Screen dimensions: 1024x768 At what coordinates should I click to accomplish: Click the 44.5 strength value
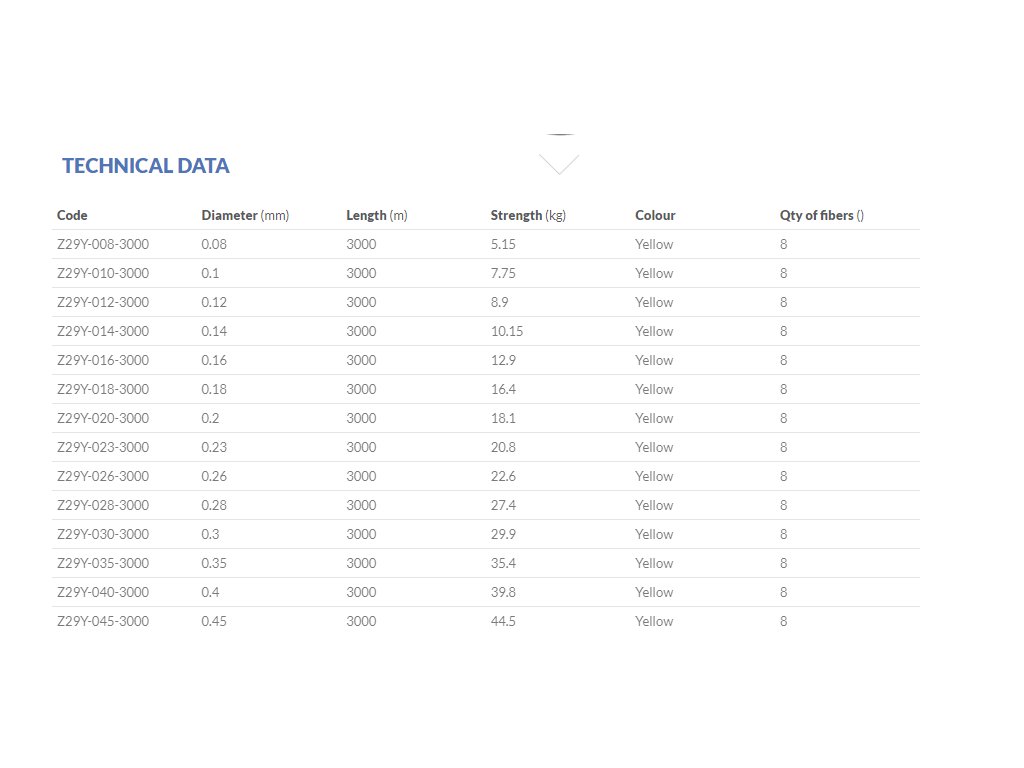[x=503, y=621]
